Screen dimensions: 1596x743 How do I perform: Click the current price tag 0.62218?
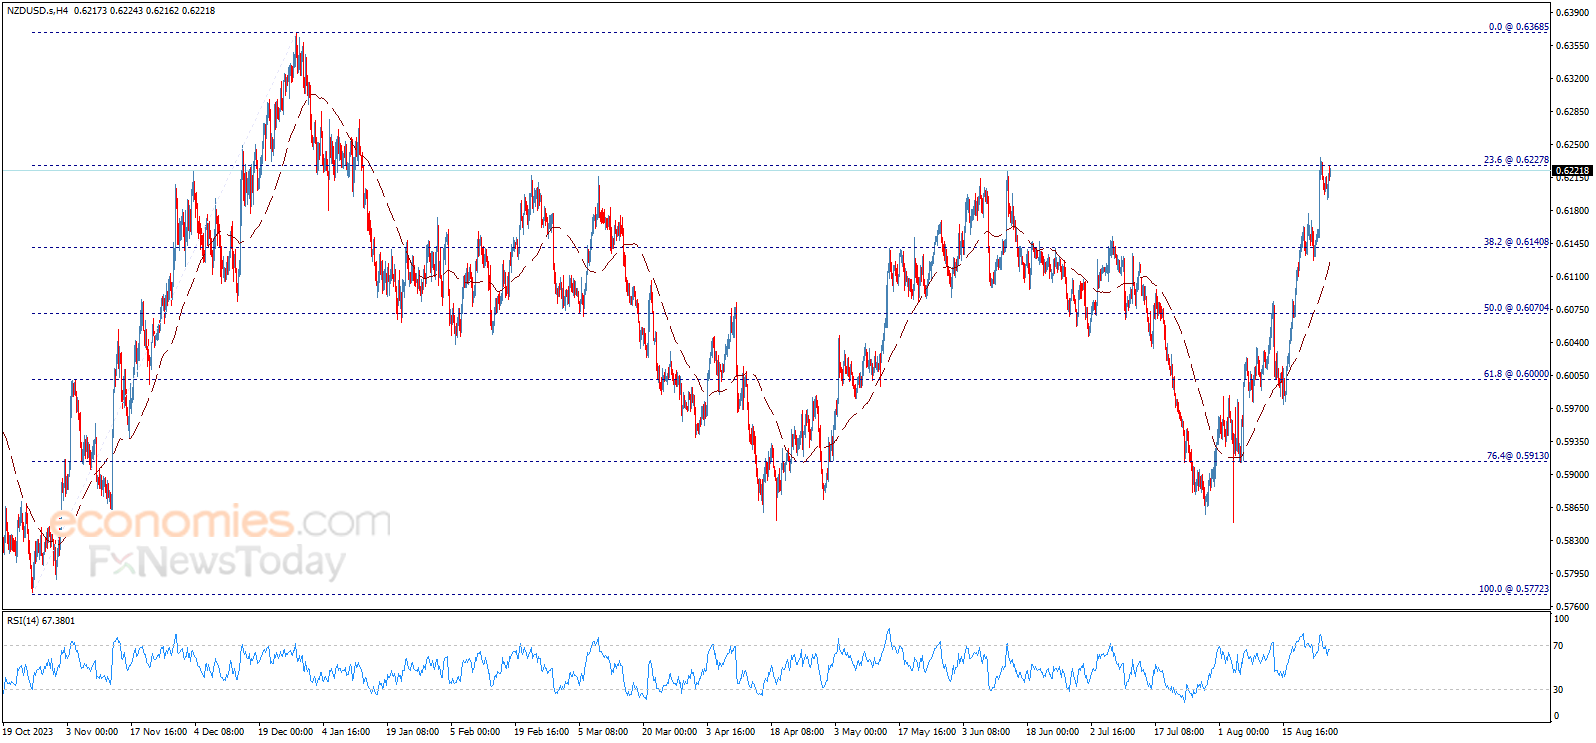1572,171
